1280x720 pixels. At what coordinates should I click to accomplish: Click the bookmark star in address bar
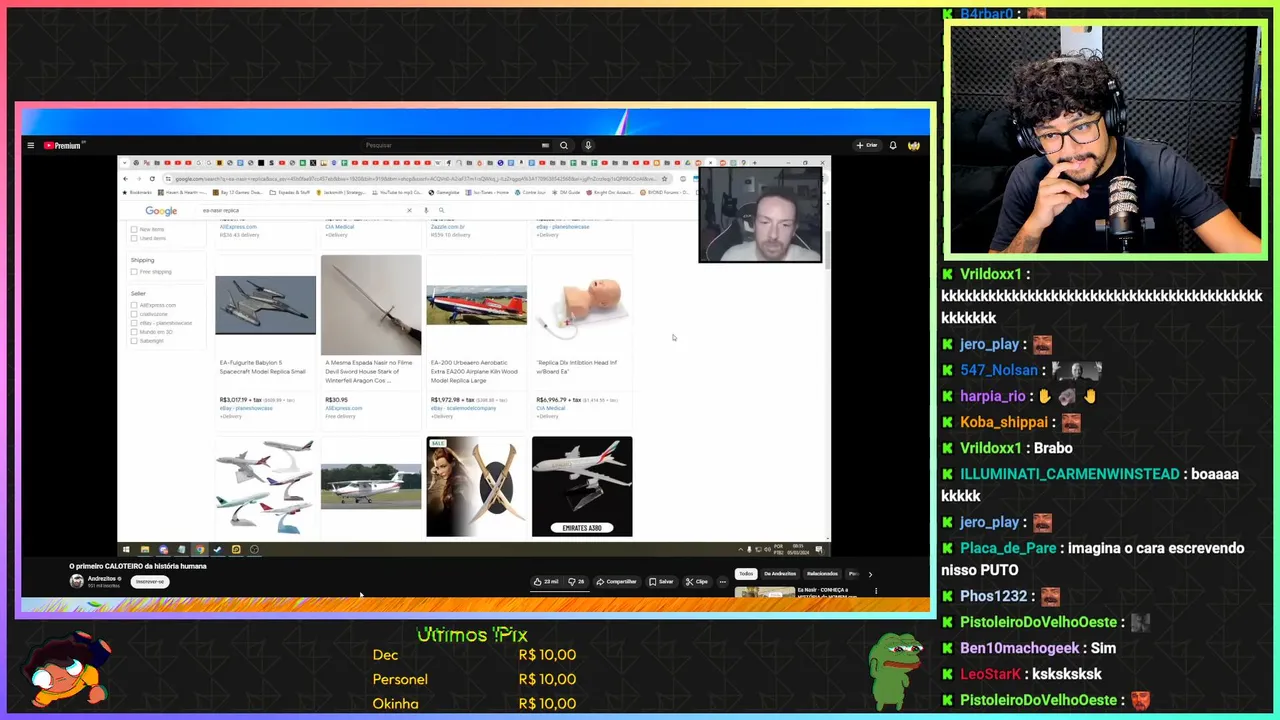(x=665, y=179)
